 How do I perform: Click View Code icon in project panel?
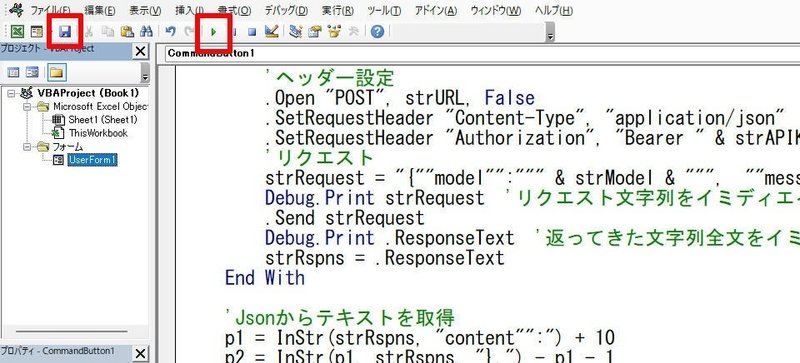(14, 72)
